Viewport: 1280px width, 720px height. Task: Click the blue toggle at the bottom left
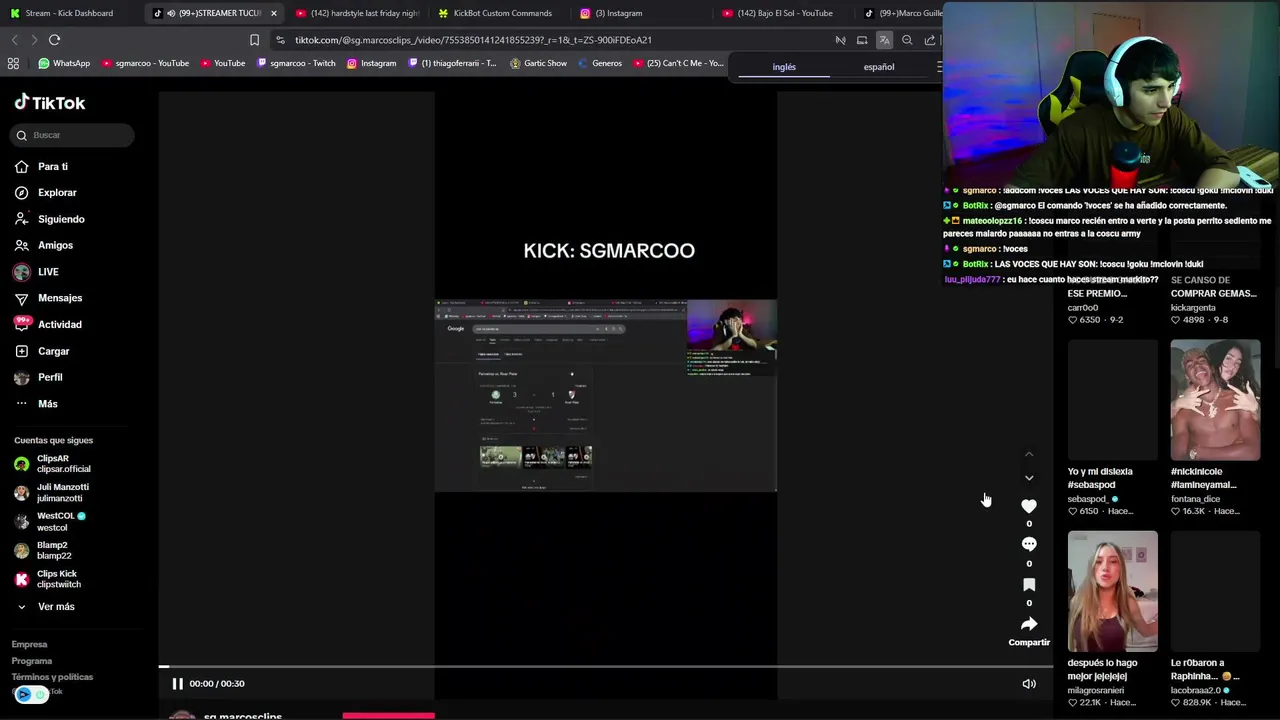point(31,694)
